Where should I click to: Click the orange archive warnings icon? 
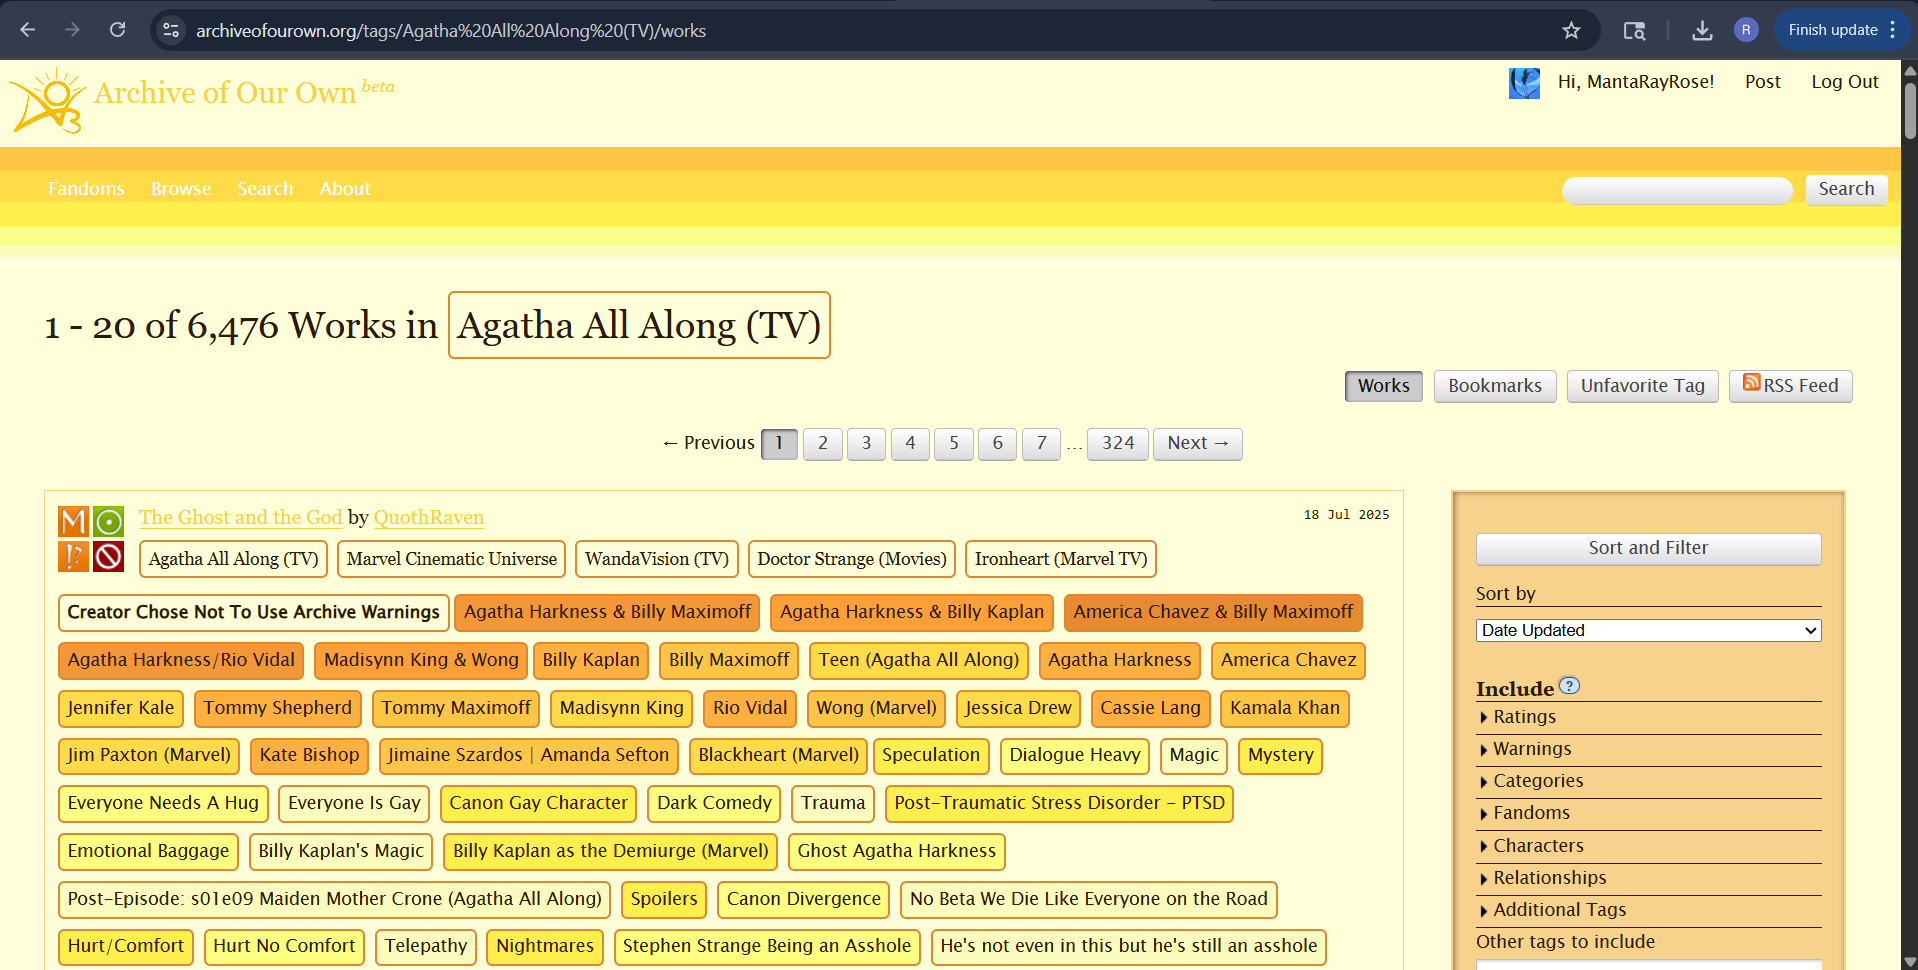(74, 556)
